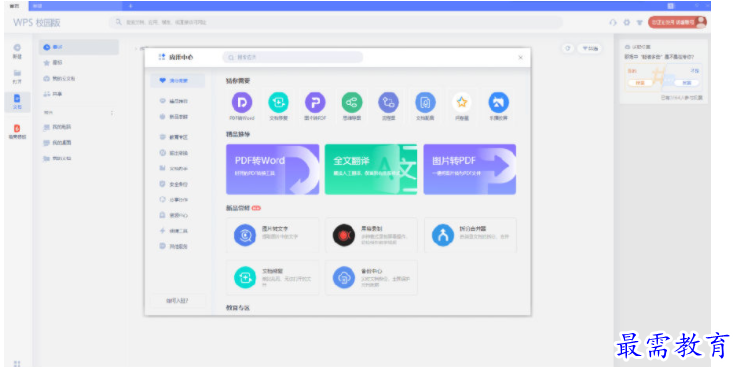The height and width of the screenshot is (377, 738).
Task: Open the blue image icon at row end
Action: pyautogui.click(x=498, y=102)
